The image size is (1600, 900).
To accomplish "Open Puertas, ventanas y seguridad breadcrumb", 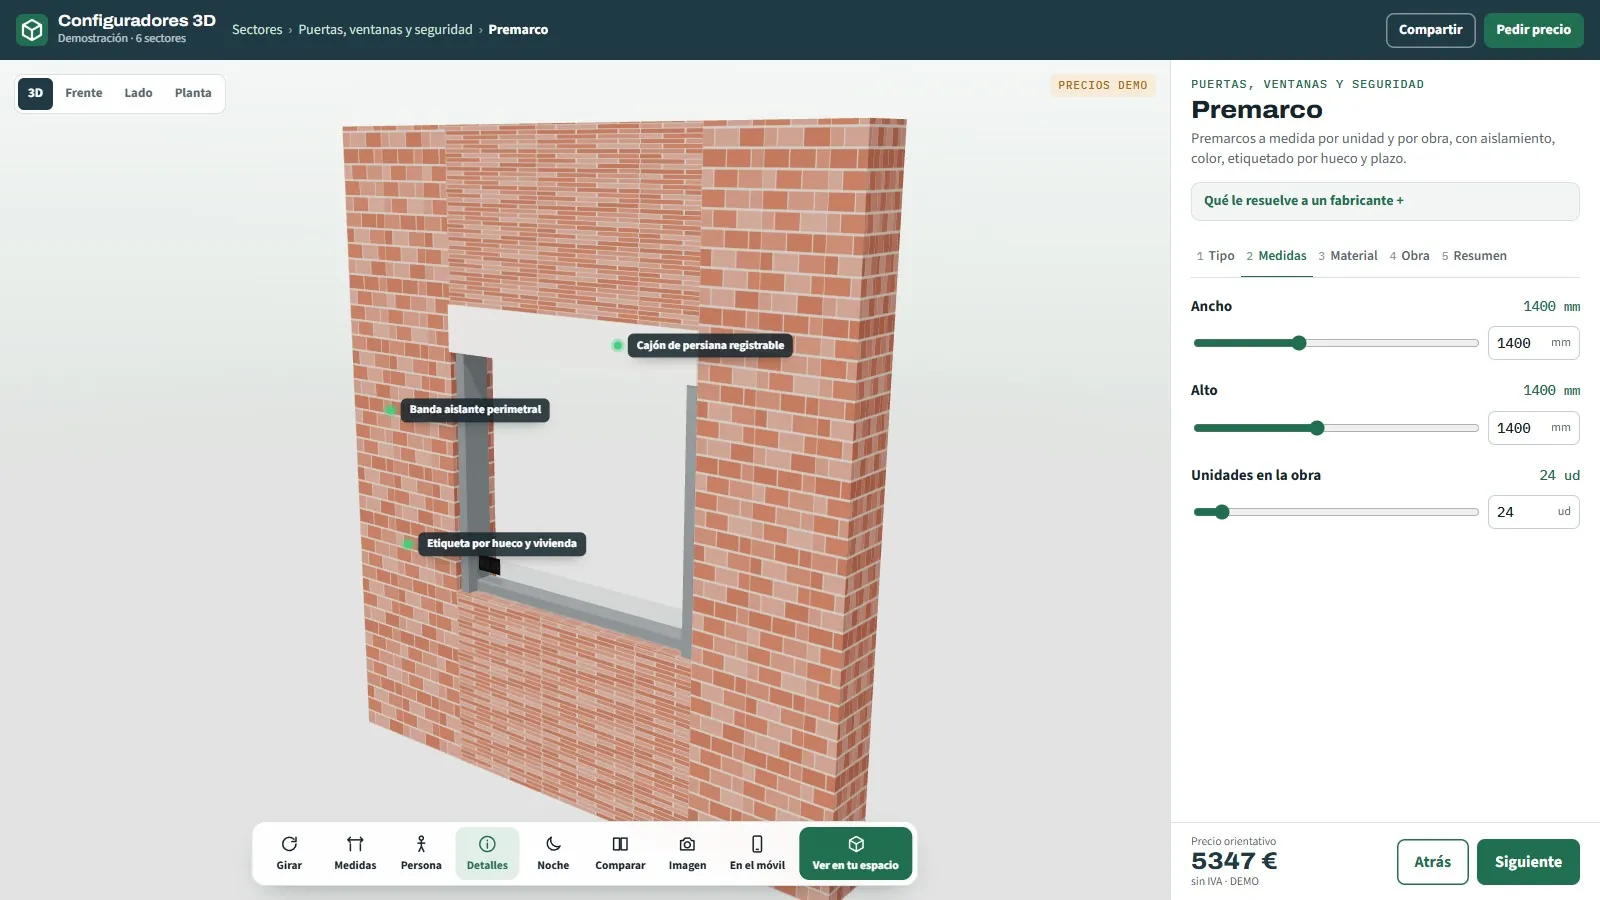I will (385, 30).
